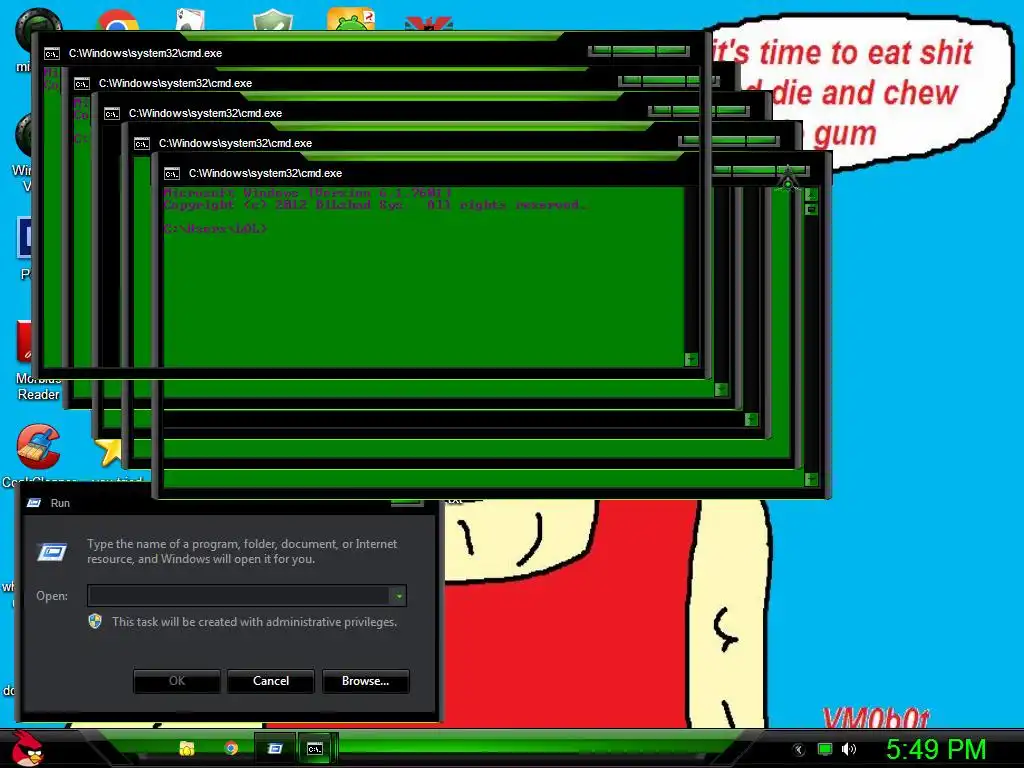
Task: Open the green monitor tray icon
Action: [x=825, y=749]
